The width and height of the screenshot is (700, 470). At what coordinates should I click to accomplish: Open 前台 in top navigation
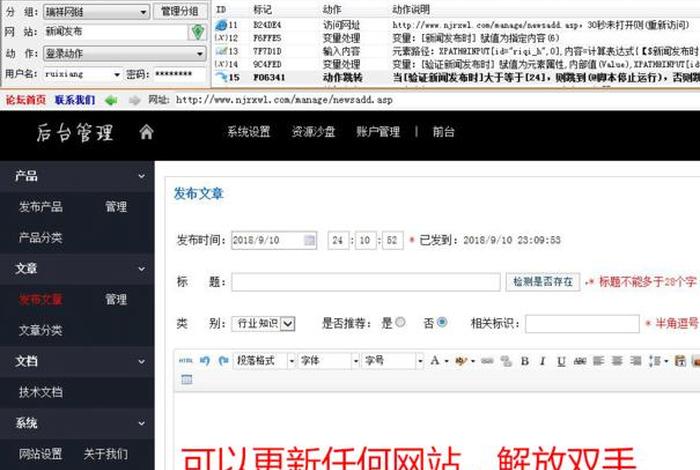[443, 132]
